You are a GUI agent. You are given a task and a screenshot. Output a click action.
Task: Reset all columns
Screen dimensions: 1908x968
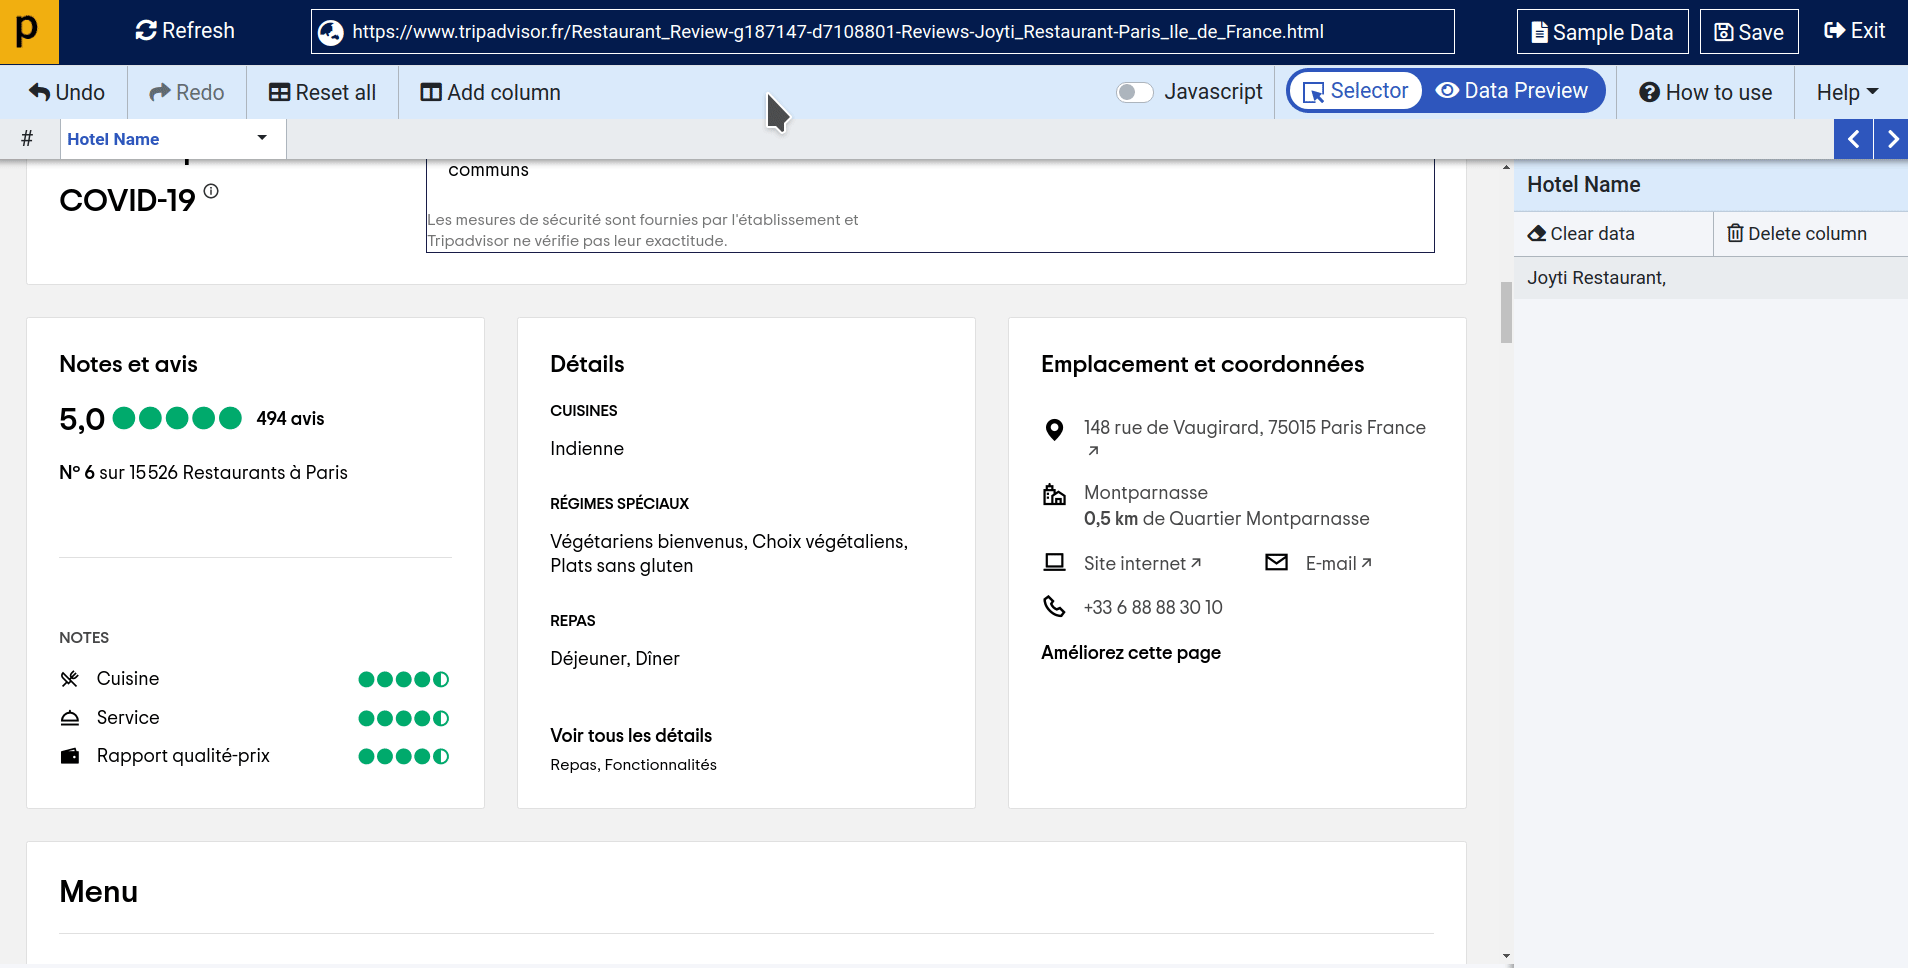pos(322,92)
